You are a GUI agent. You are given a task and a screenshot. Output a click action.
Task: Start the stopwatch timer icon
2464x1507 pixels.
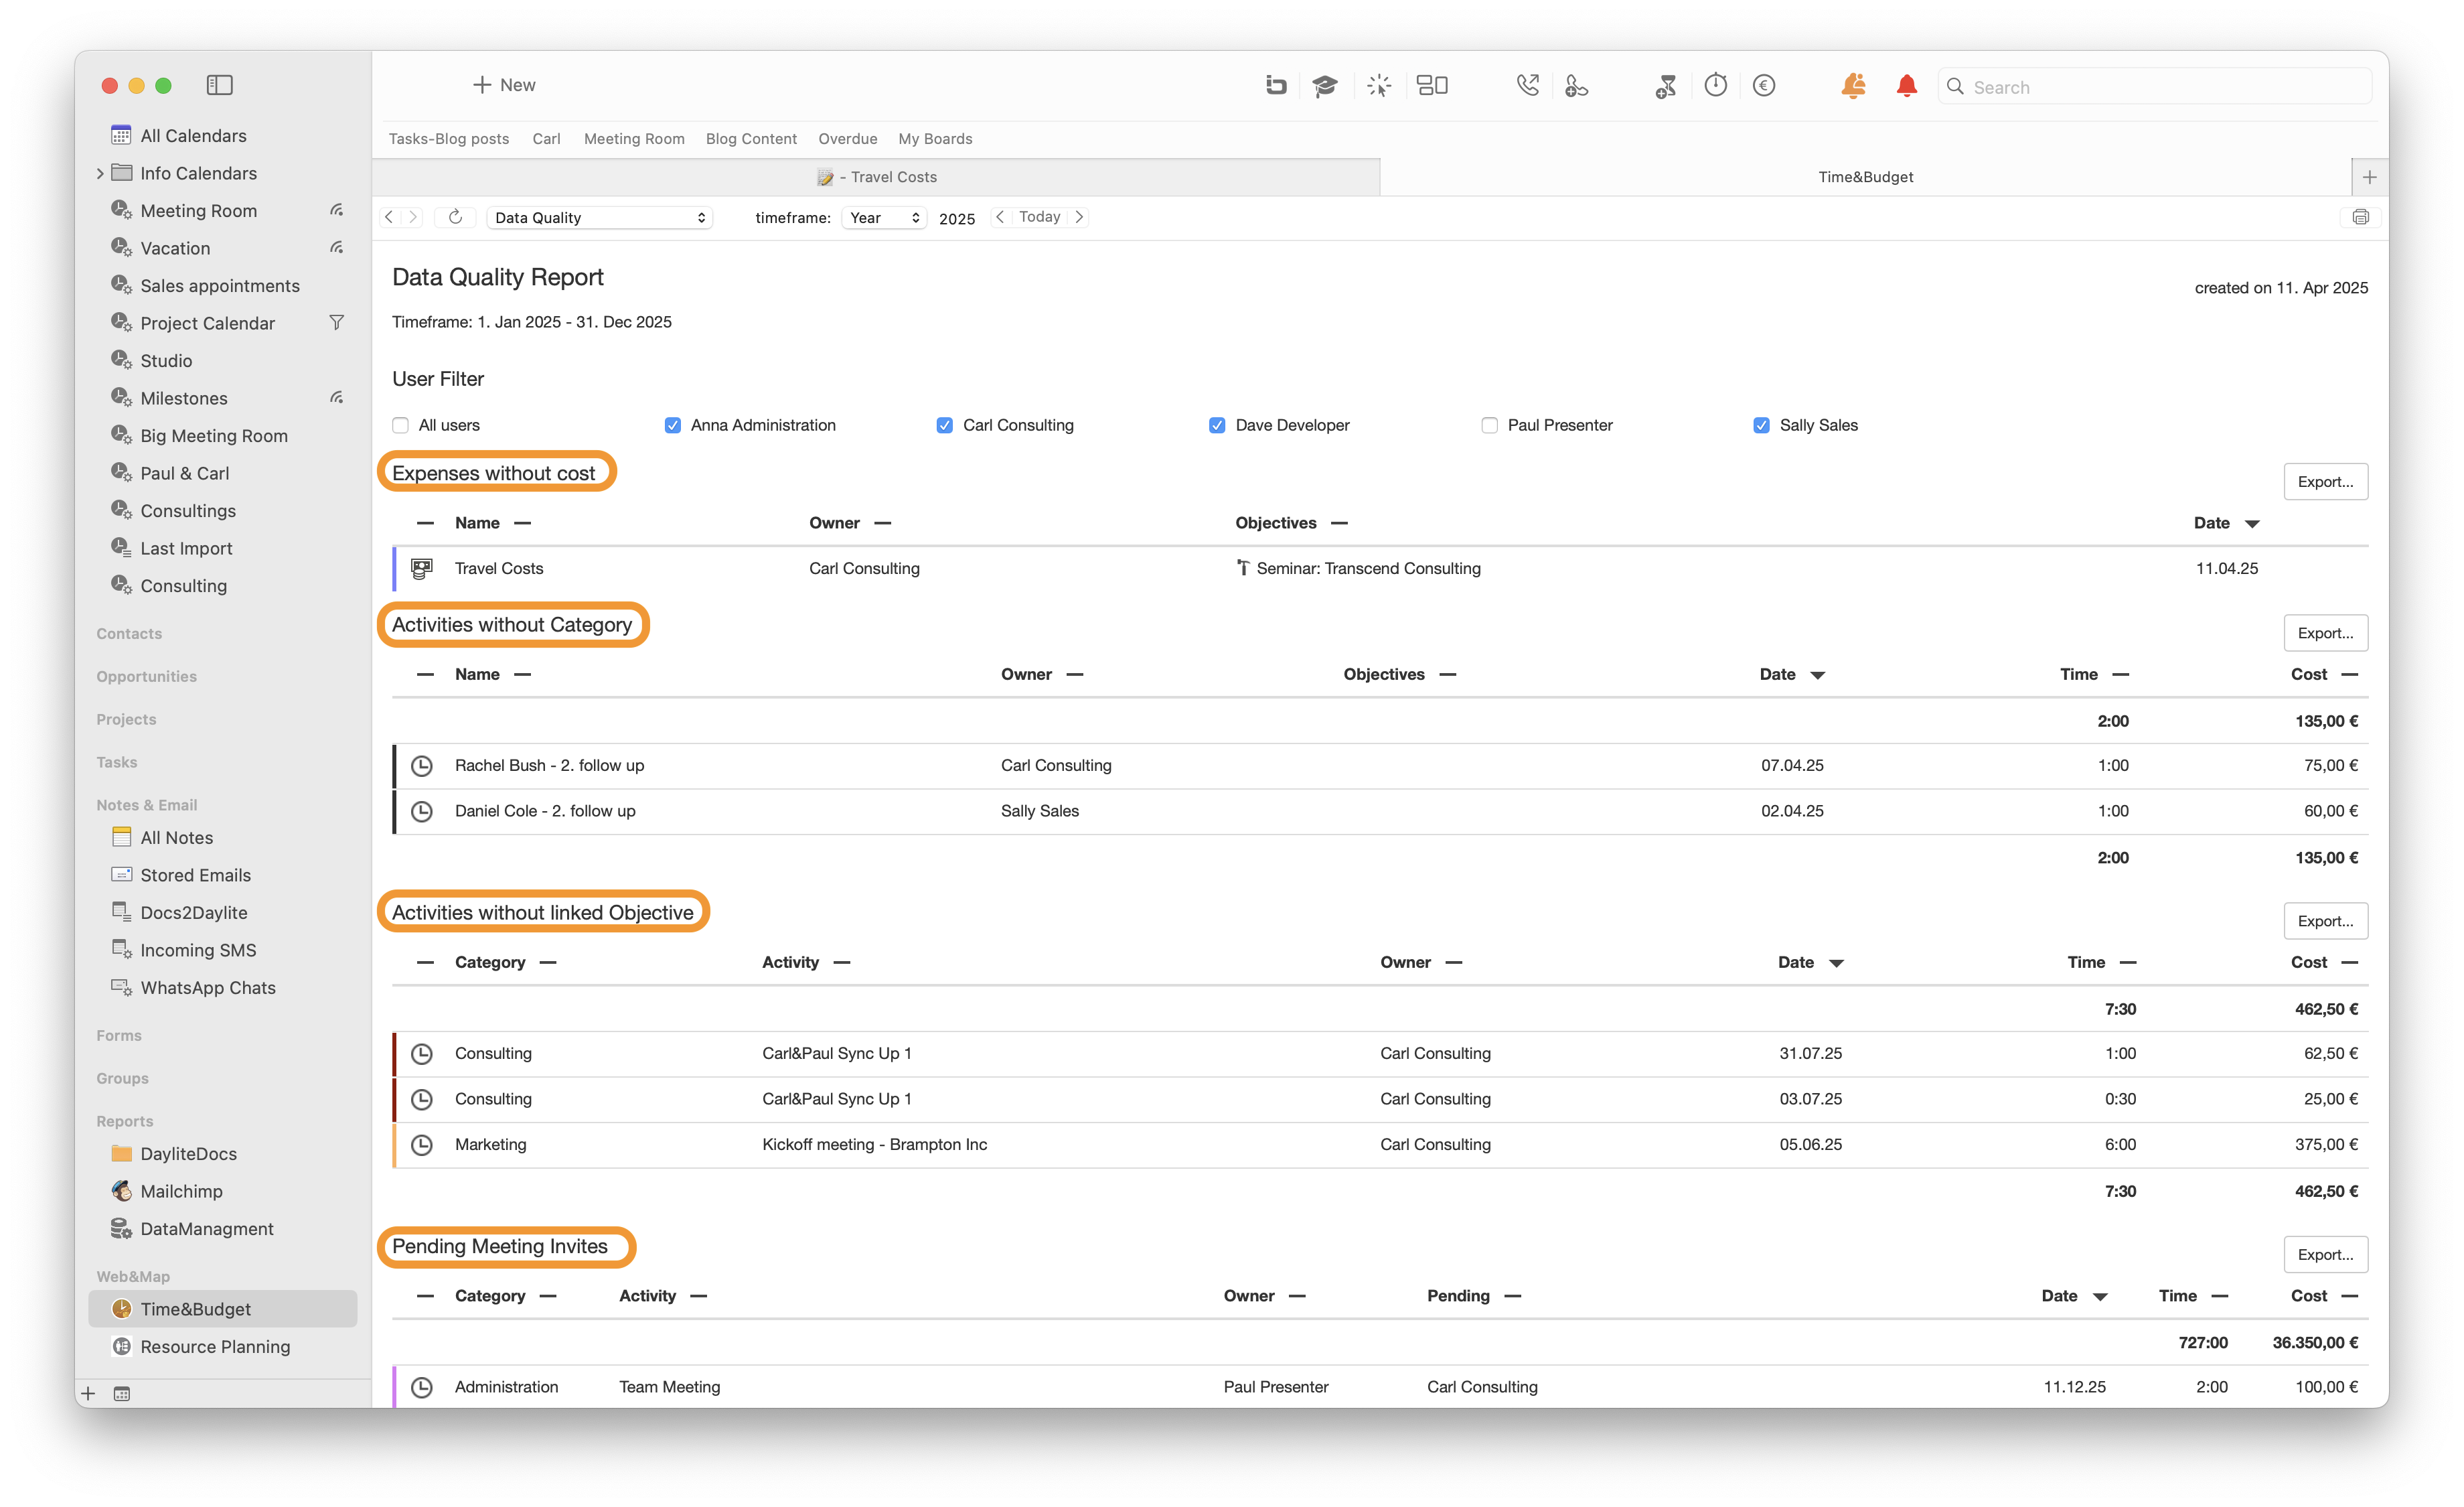pyautogui.click(x=1716, y=86)
